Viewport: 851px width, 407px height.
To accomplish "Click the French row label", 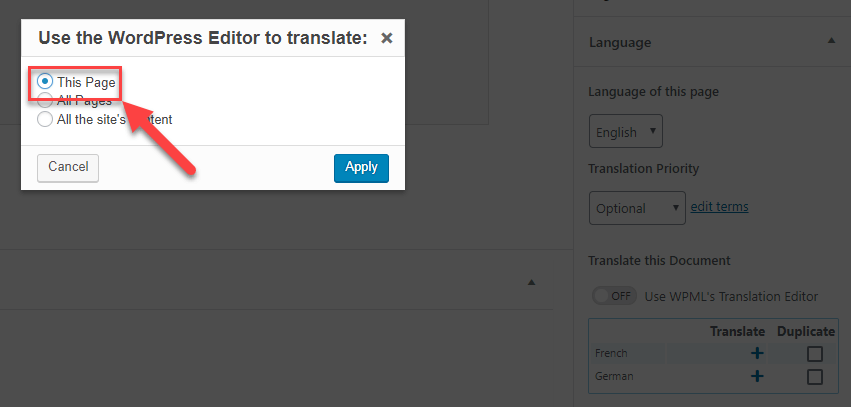I will point(611,353).
